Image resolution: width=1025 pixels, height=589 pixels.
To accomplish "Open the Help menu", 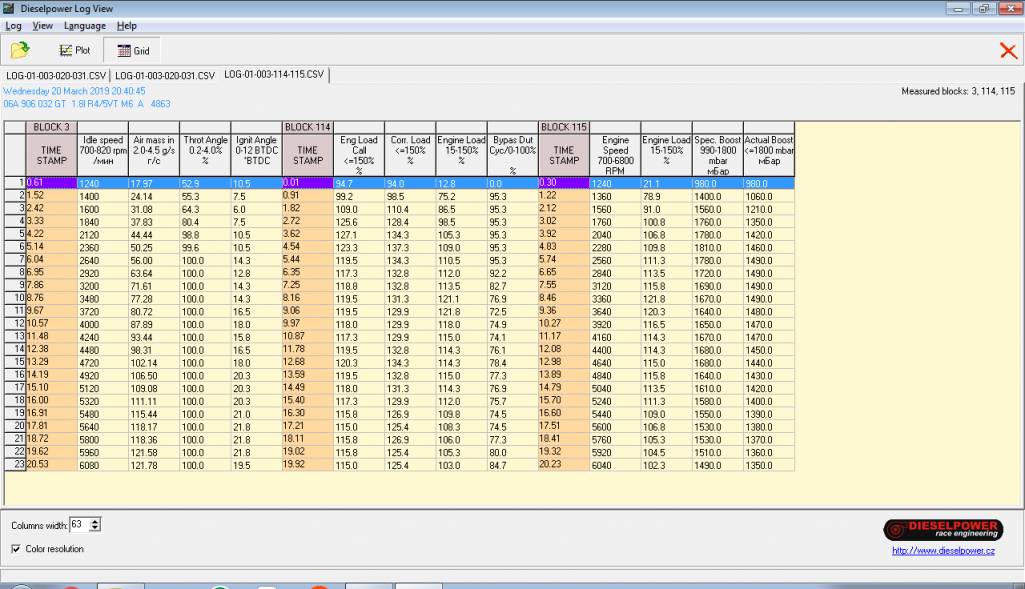I will (x=127, y=26).
